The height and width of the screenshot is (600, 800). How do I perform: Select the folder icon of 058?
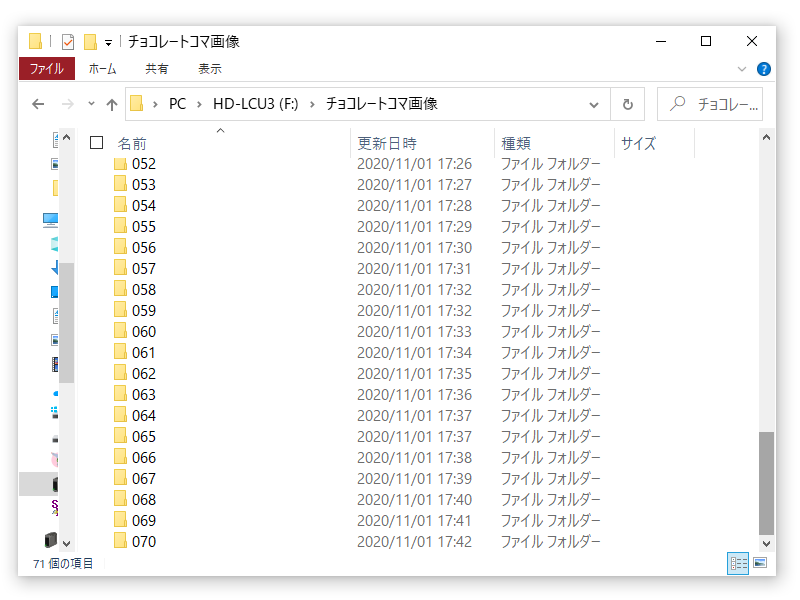[120, 289]
